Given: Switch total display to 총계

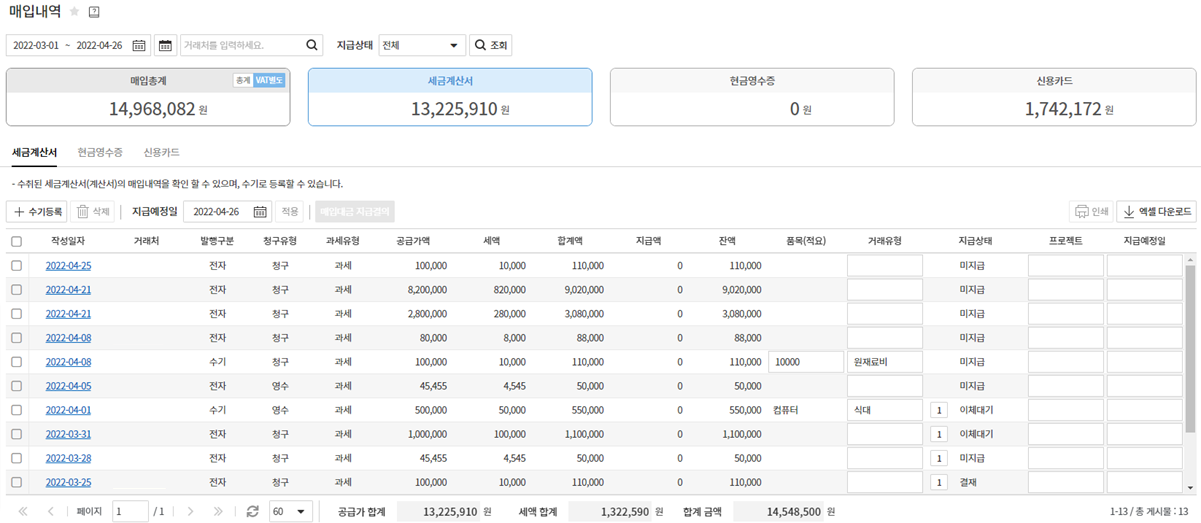Looking at the screenshot, I should click(x=243, y=80).
